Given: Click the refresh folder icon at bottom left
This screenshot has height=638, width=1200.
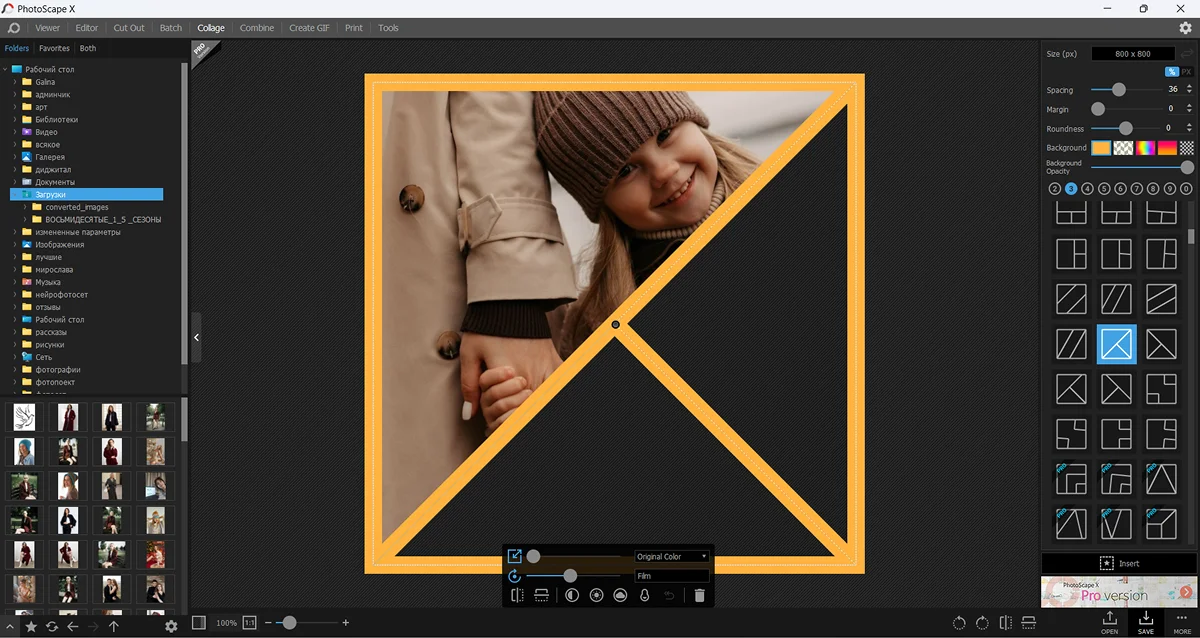Looking at the screenshot, I should coord(52,626).
